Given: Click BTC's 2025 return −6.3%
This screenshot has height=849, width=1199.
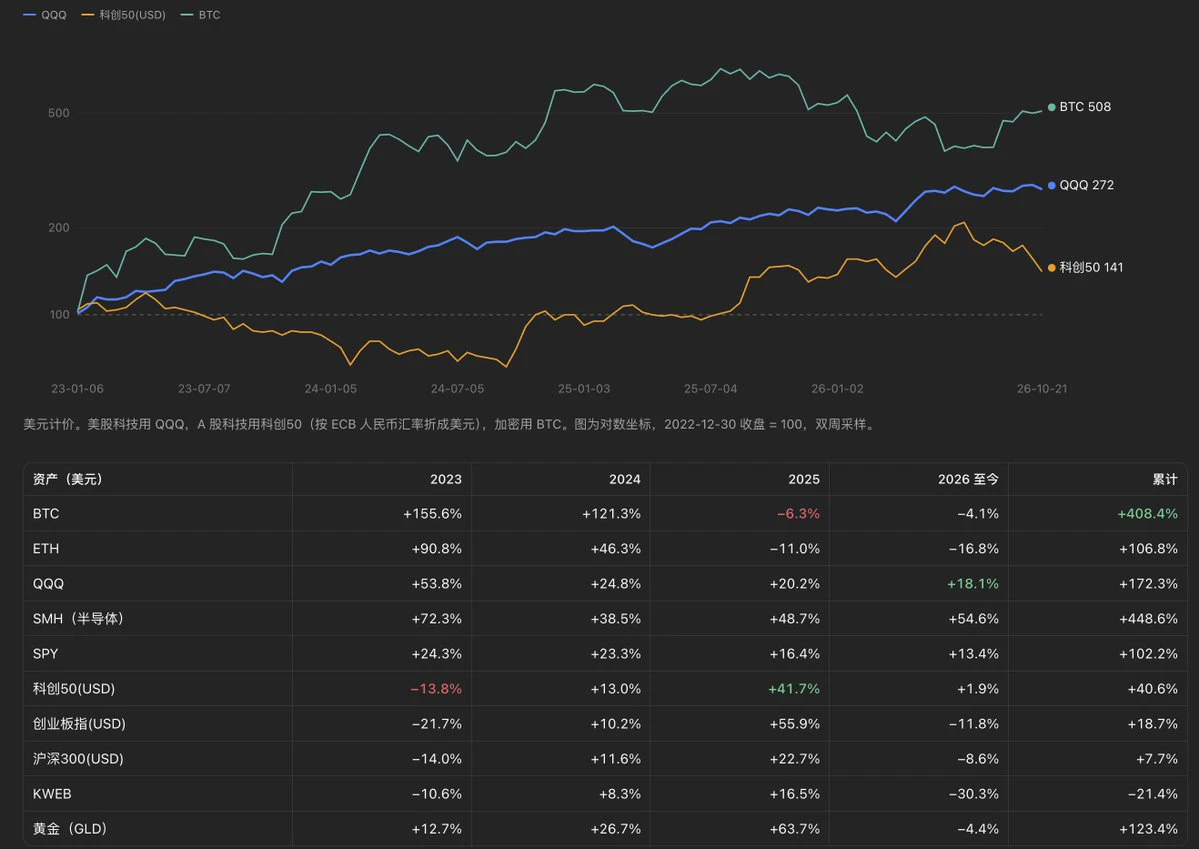Looking at the screenshot, I should point(798,514).
